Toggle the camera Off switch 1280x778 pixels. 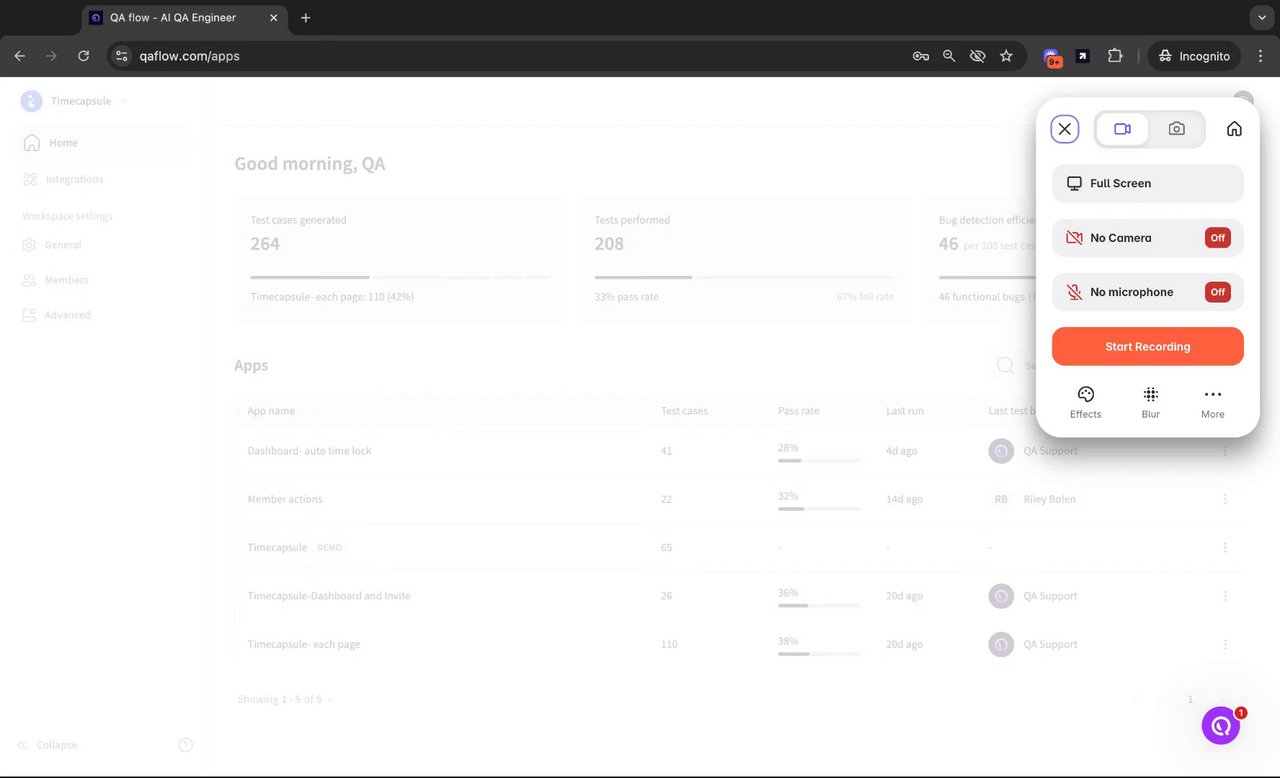point(1217,238)
